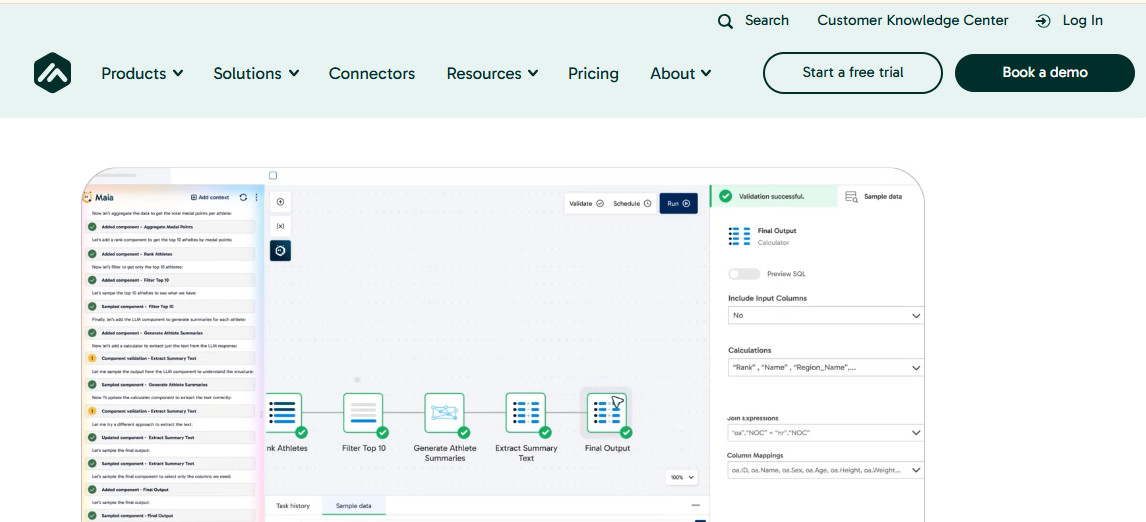Select the Filter Top 10 component node

363,413
